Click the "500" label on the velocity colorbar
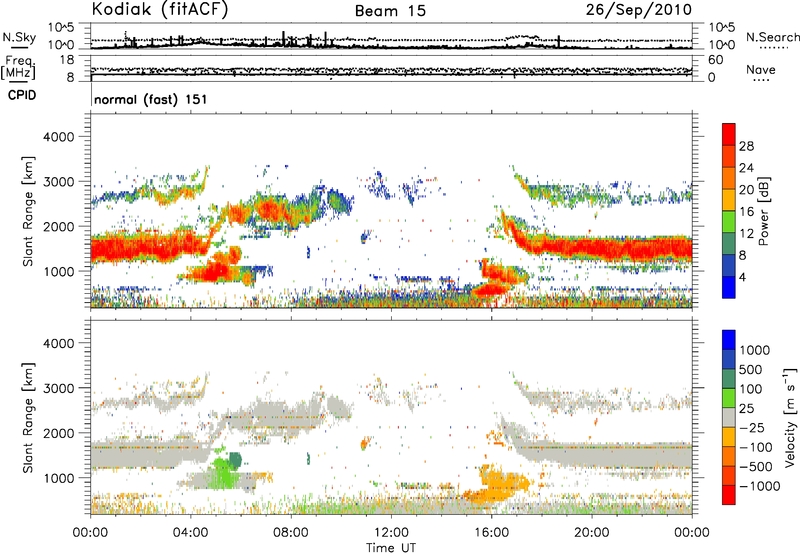The width and height of the screenshot is (800, 554). click(753, 370)
